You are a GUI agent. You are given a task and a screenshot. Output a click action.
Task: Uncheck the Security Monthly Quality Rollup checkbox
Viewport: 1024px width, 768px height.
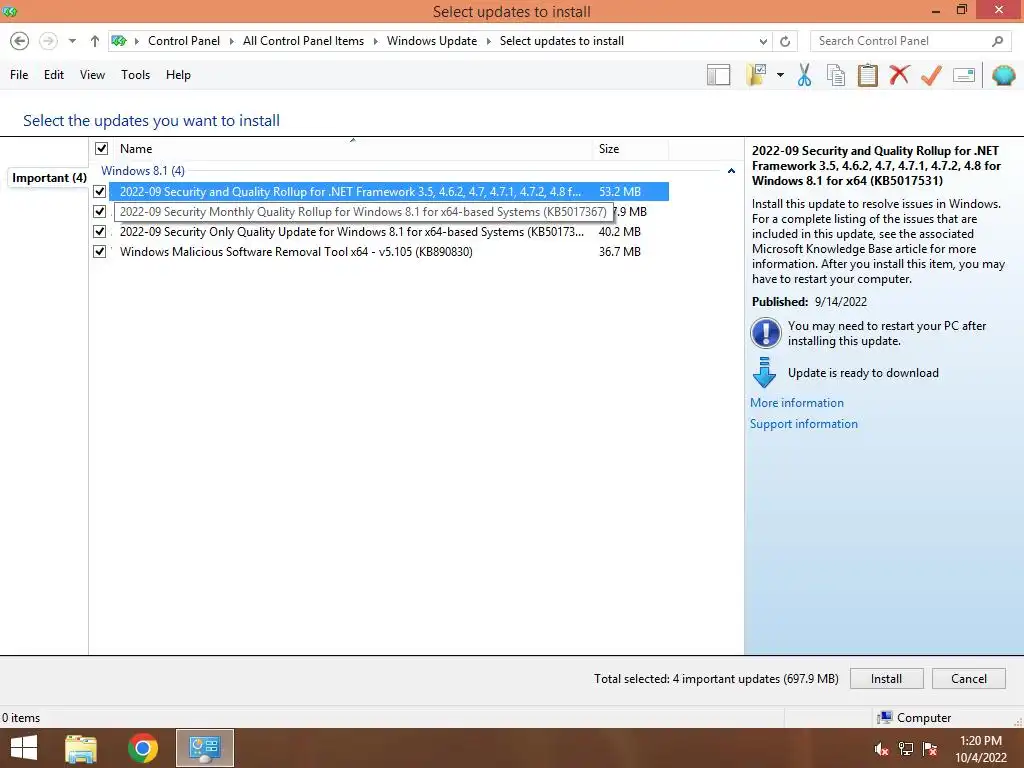99,212
